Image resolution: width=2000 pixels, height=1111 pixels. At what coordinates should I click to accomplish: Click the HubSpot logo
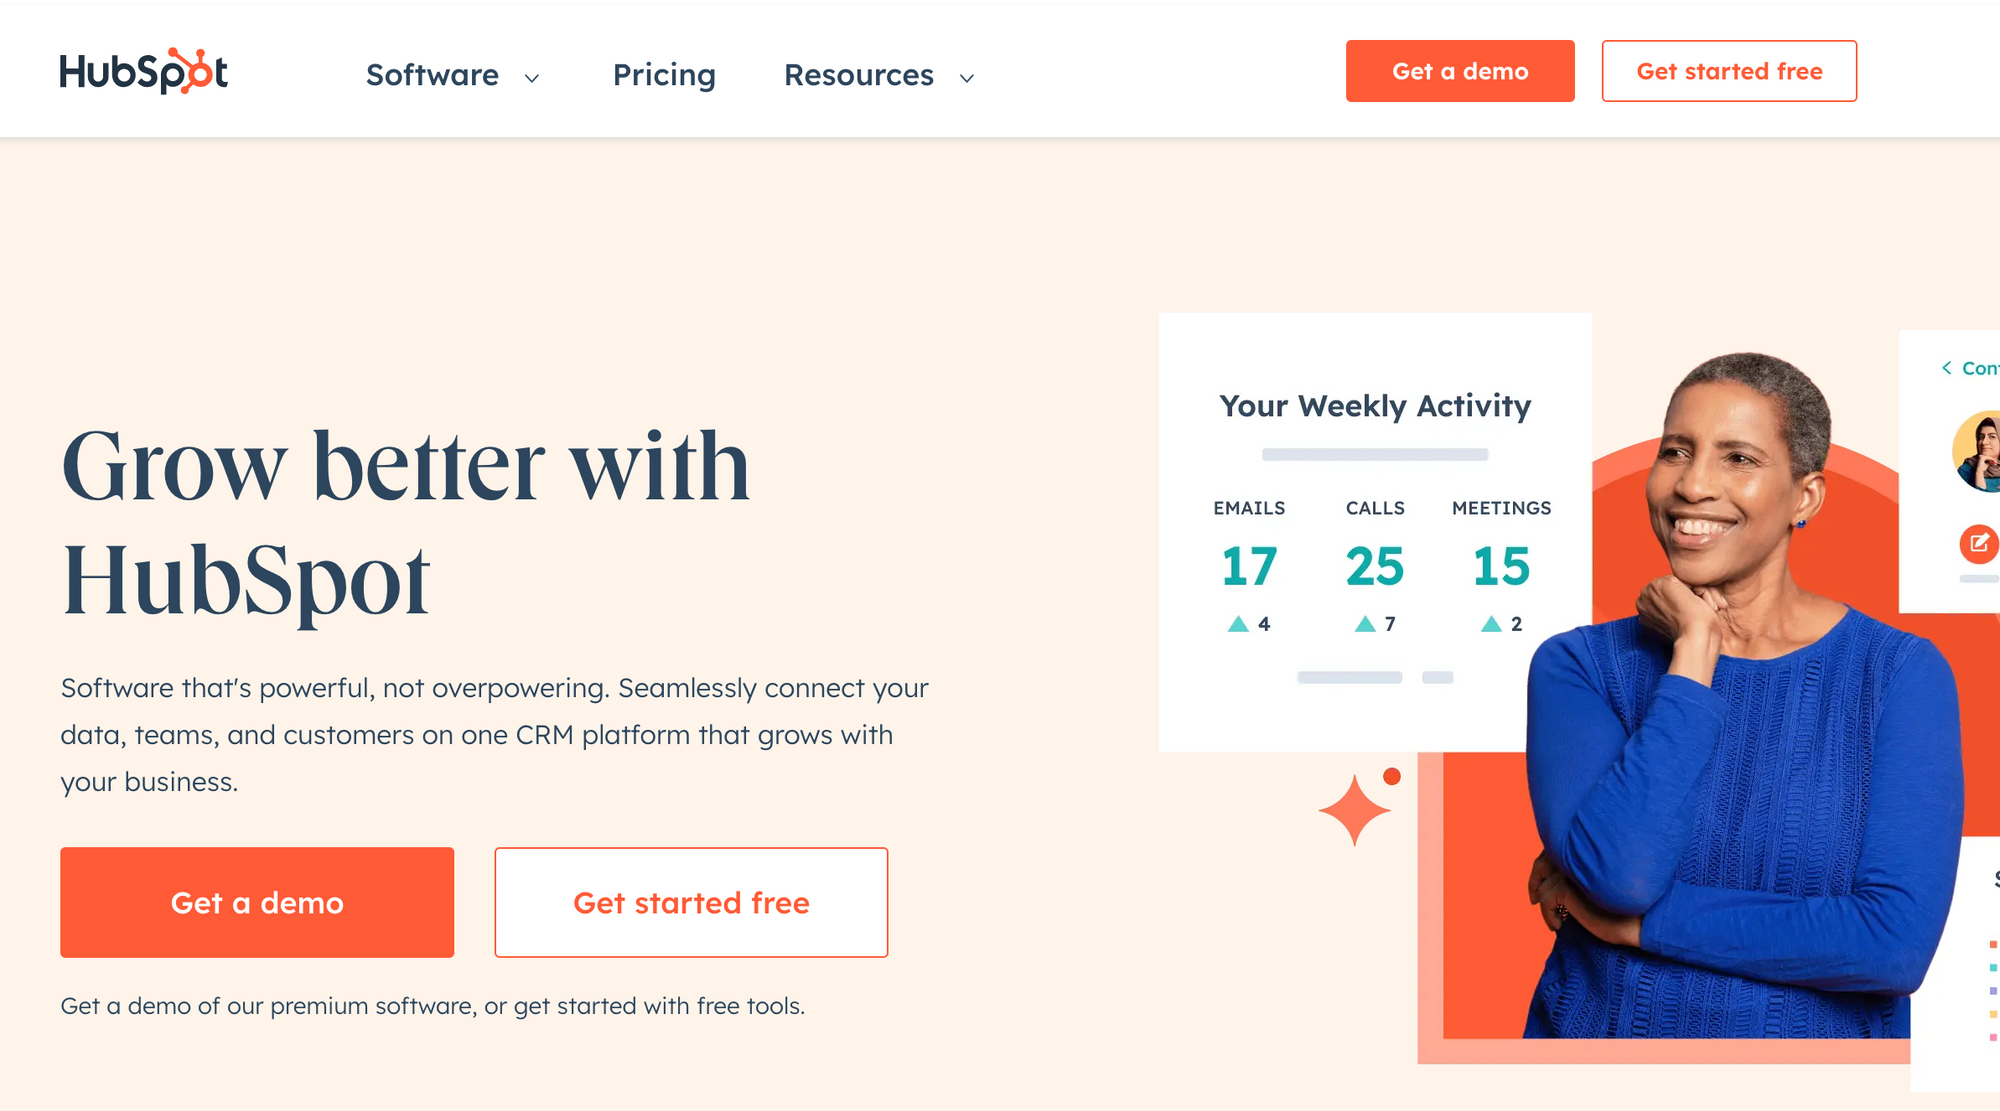point(143,71)
